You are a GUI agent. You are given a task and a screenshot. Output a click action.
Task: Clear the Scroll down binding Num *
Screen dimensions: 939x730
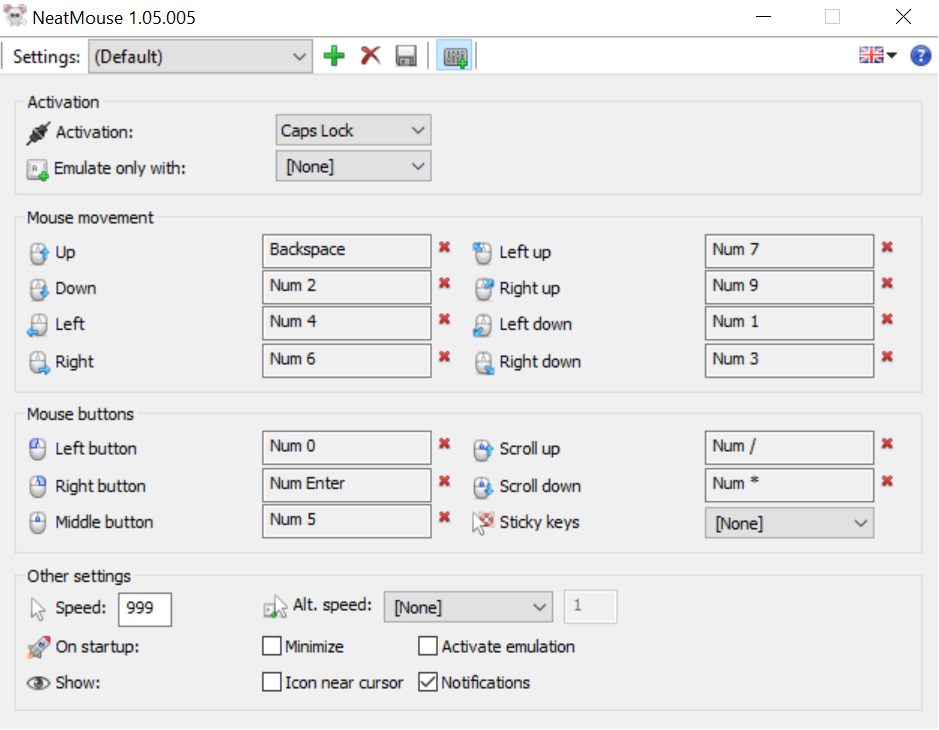pos(887,481)
